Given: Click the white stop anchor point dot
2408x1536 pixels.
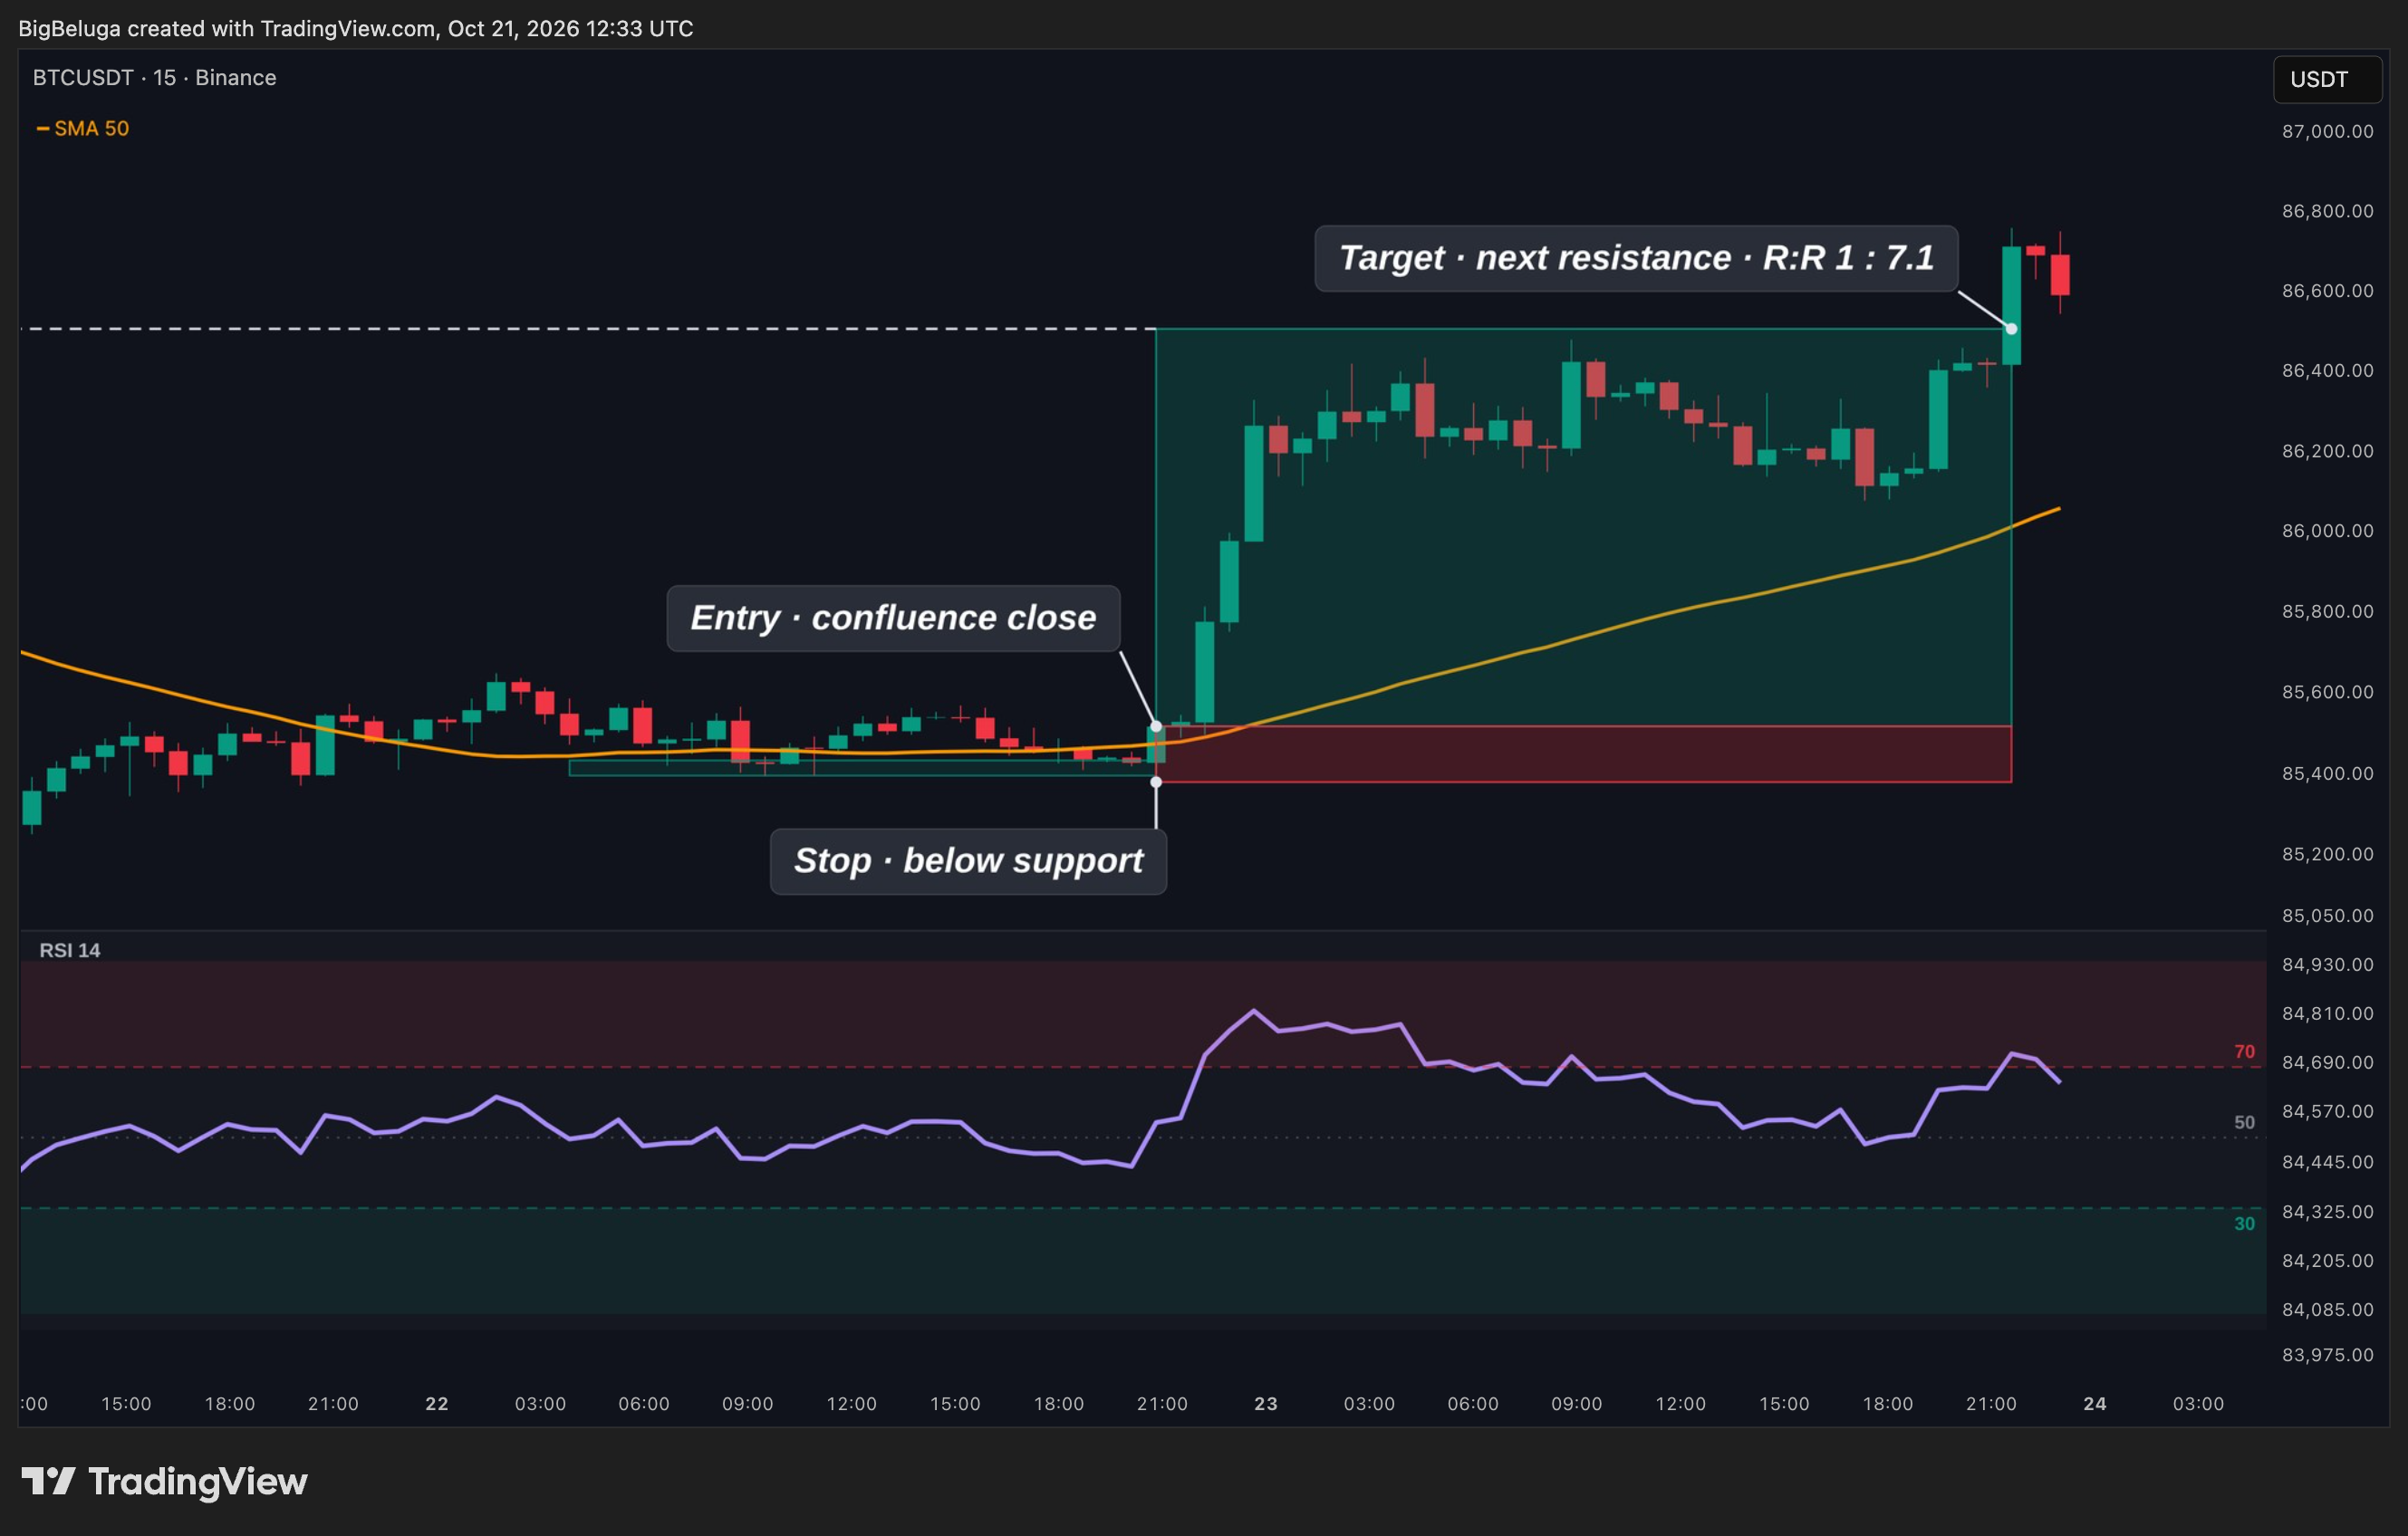Looking at the screenshot, I should (x=1156, y=782).
